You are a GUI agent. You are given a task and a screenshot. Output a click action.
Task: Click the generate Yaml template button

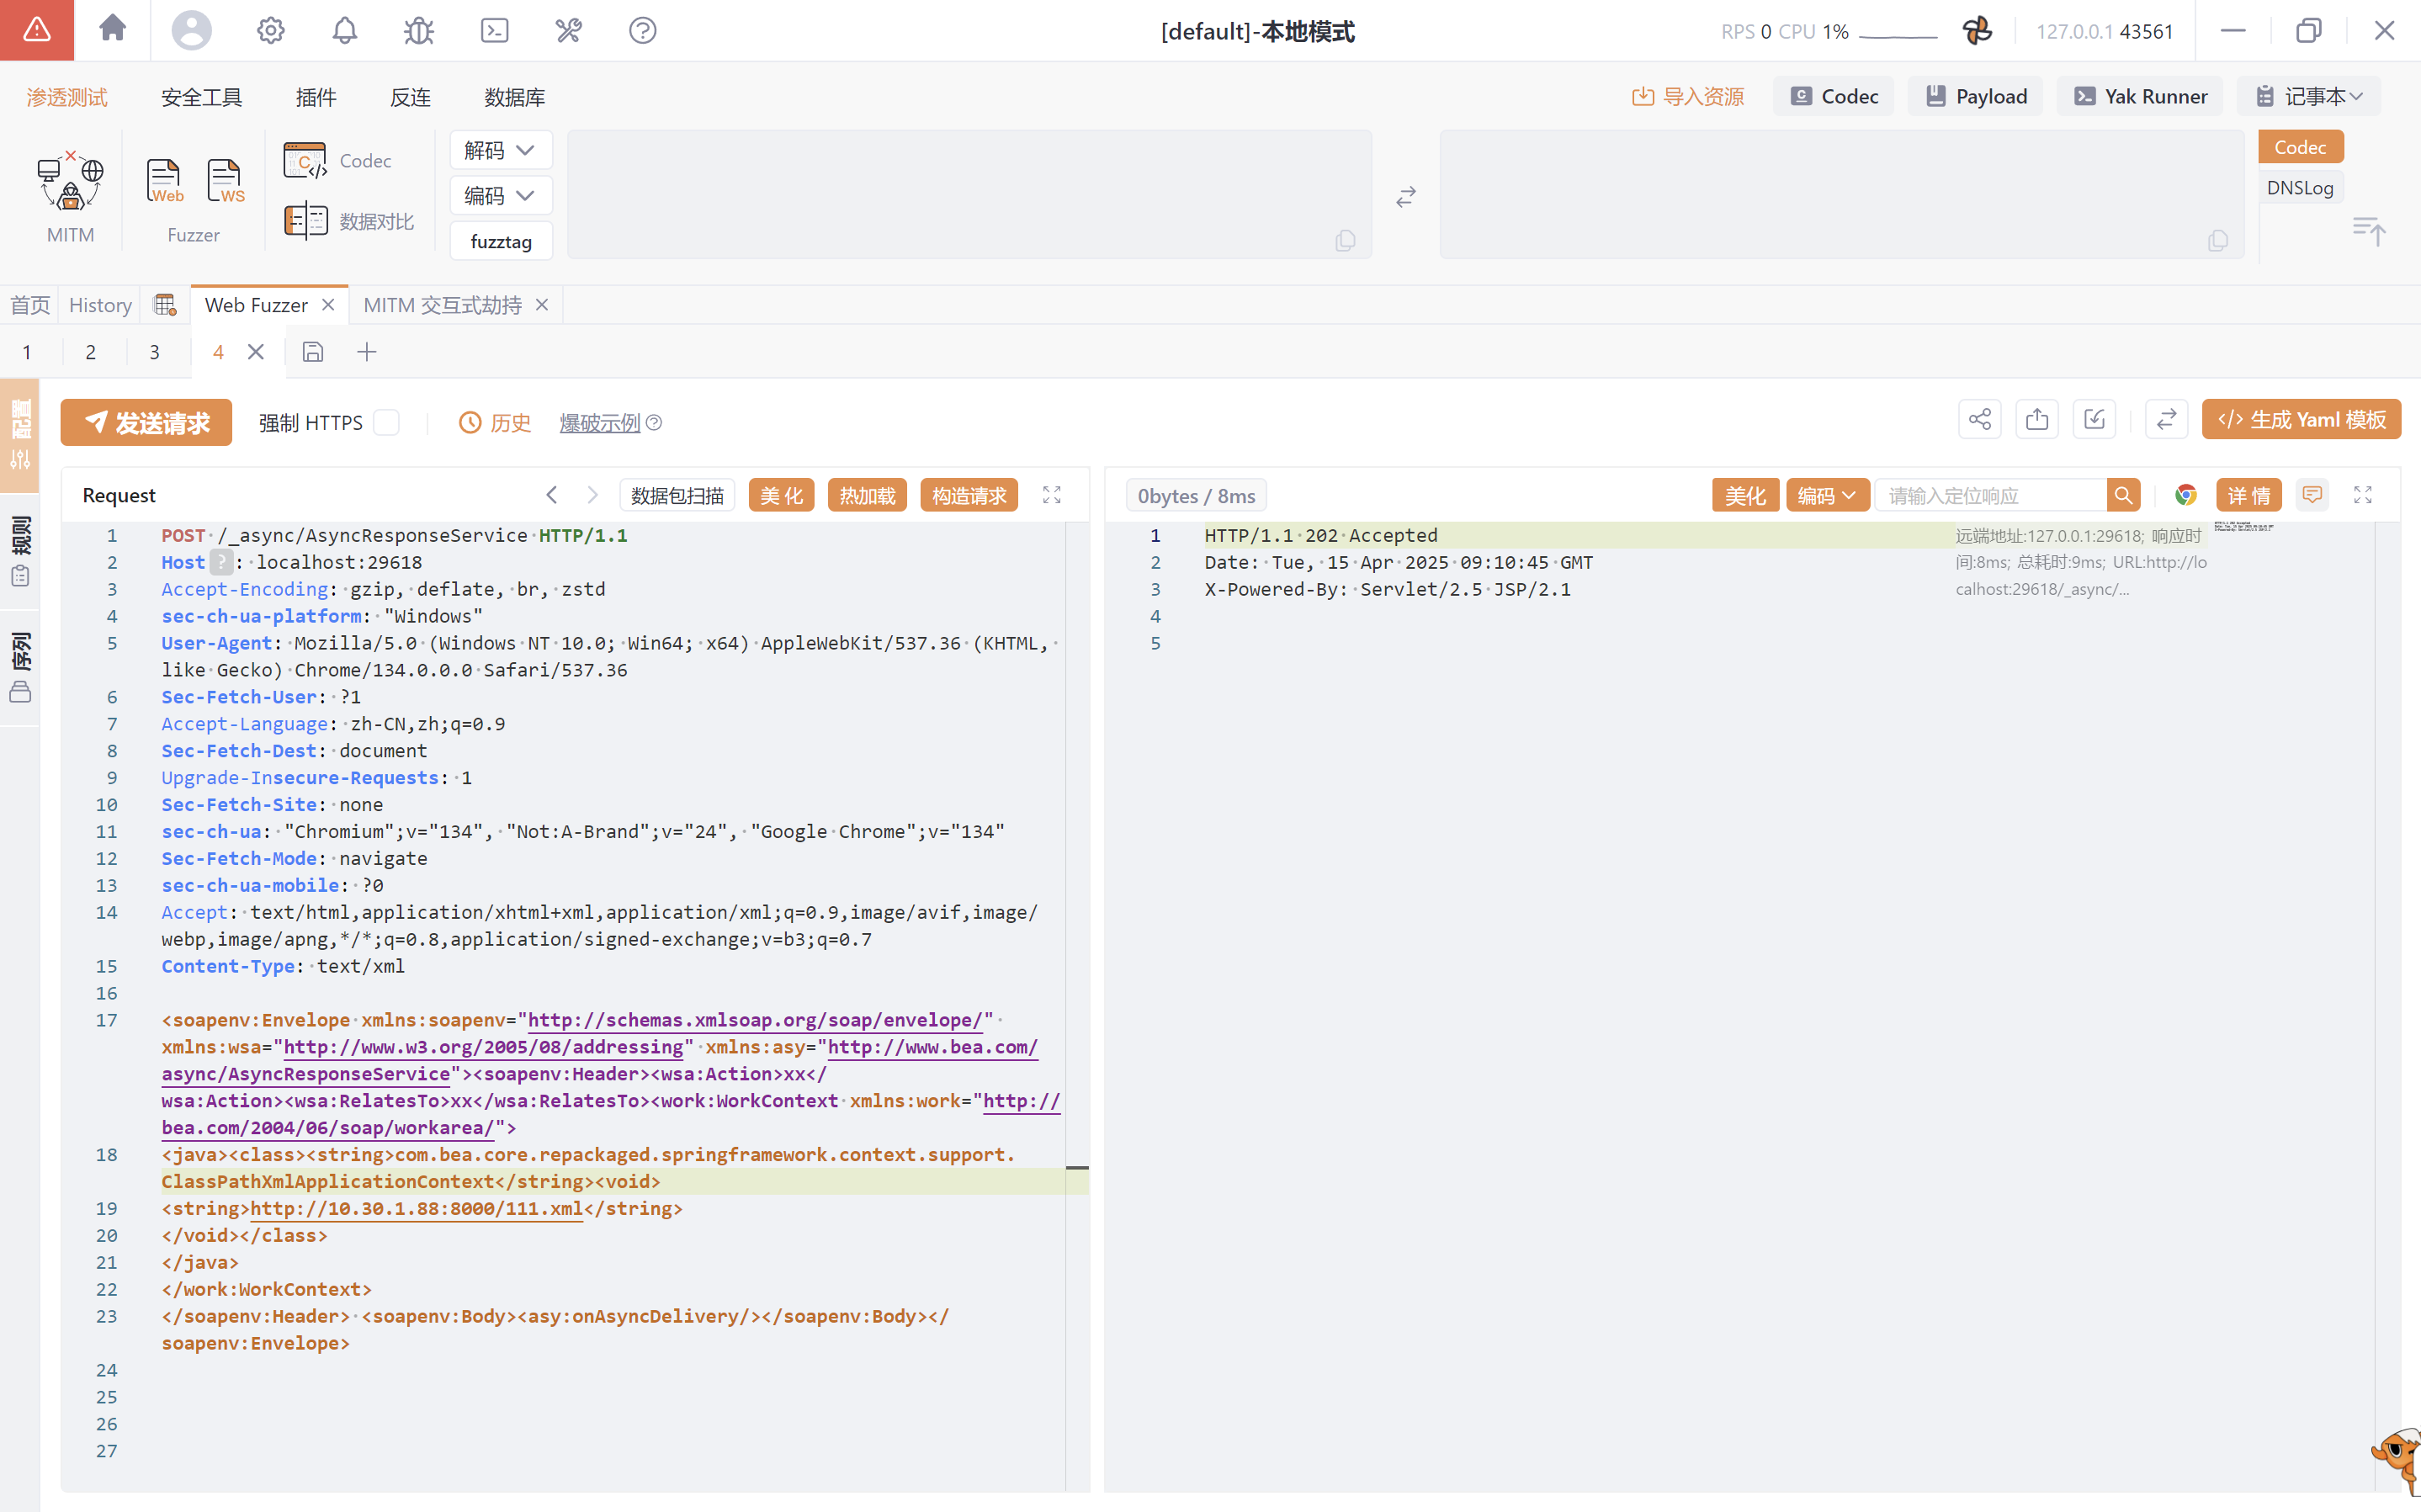click(2300, 420)
